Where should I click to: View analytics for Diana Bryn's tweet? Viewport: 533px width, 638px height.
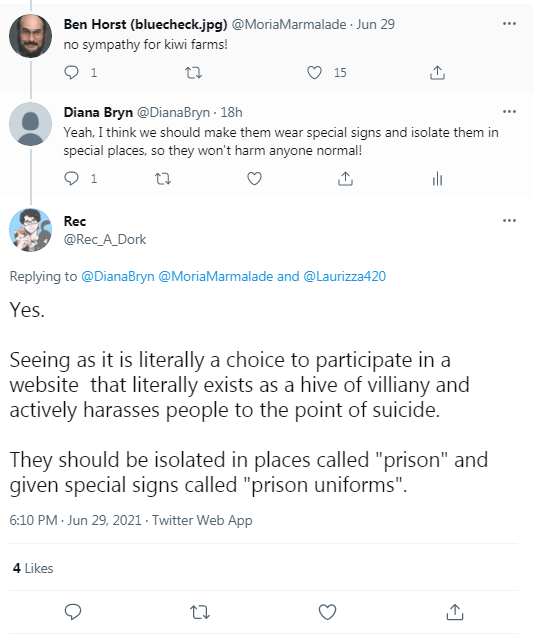tap(437, 178)
